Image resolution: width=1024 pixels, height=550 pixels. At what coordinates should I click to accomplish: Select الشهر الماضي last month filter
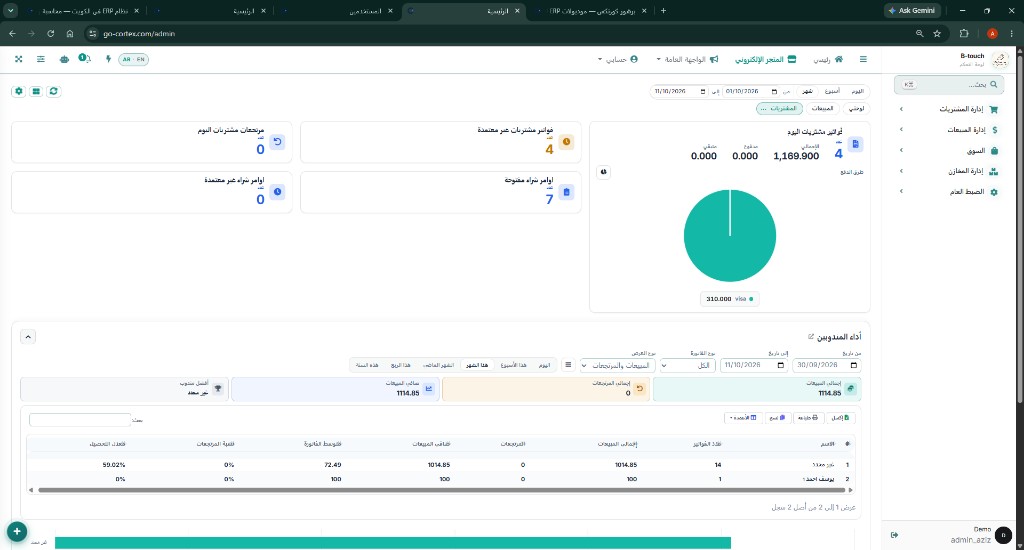(438, 365)
